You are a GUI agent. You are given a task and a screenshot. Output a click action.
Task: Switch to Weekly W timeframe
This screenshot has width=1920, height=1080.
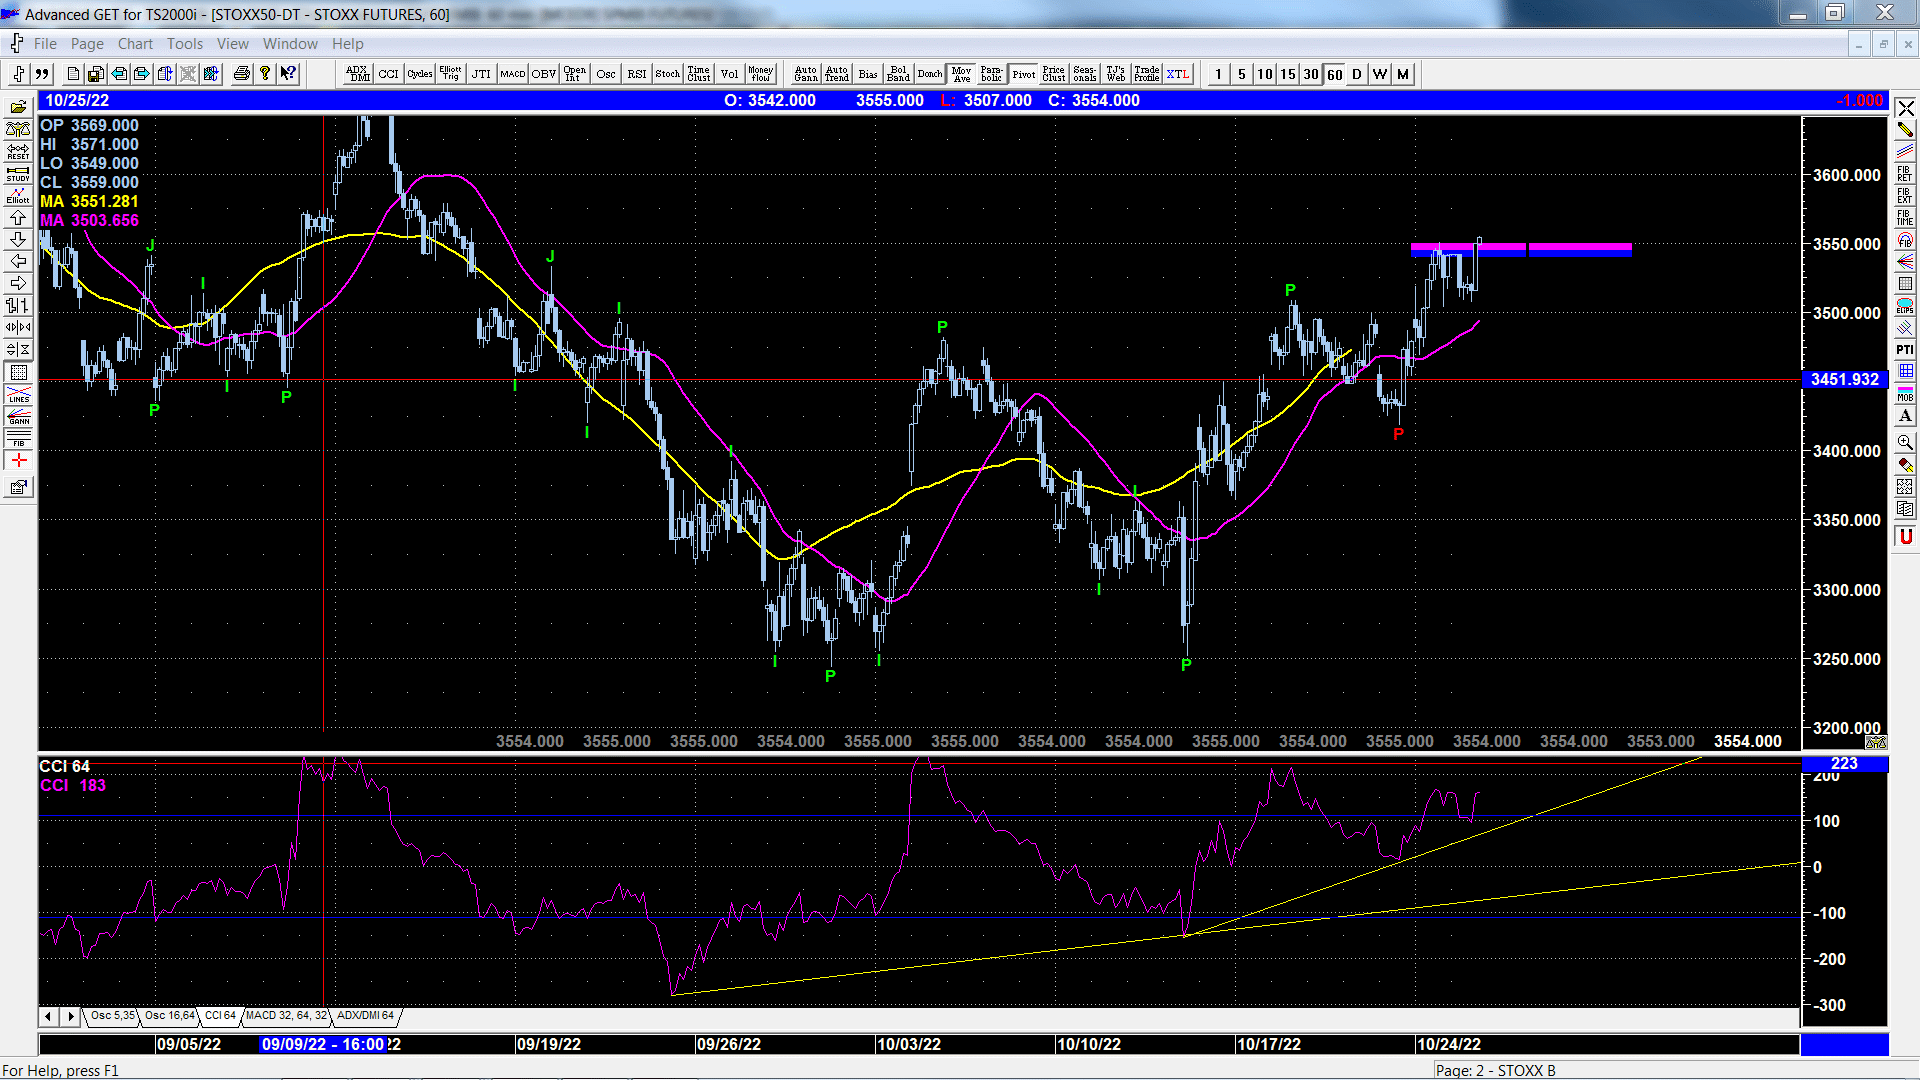1380,74
